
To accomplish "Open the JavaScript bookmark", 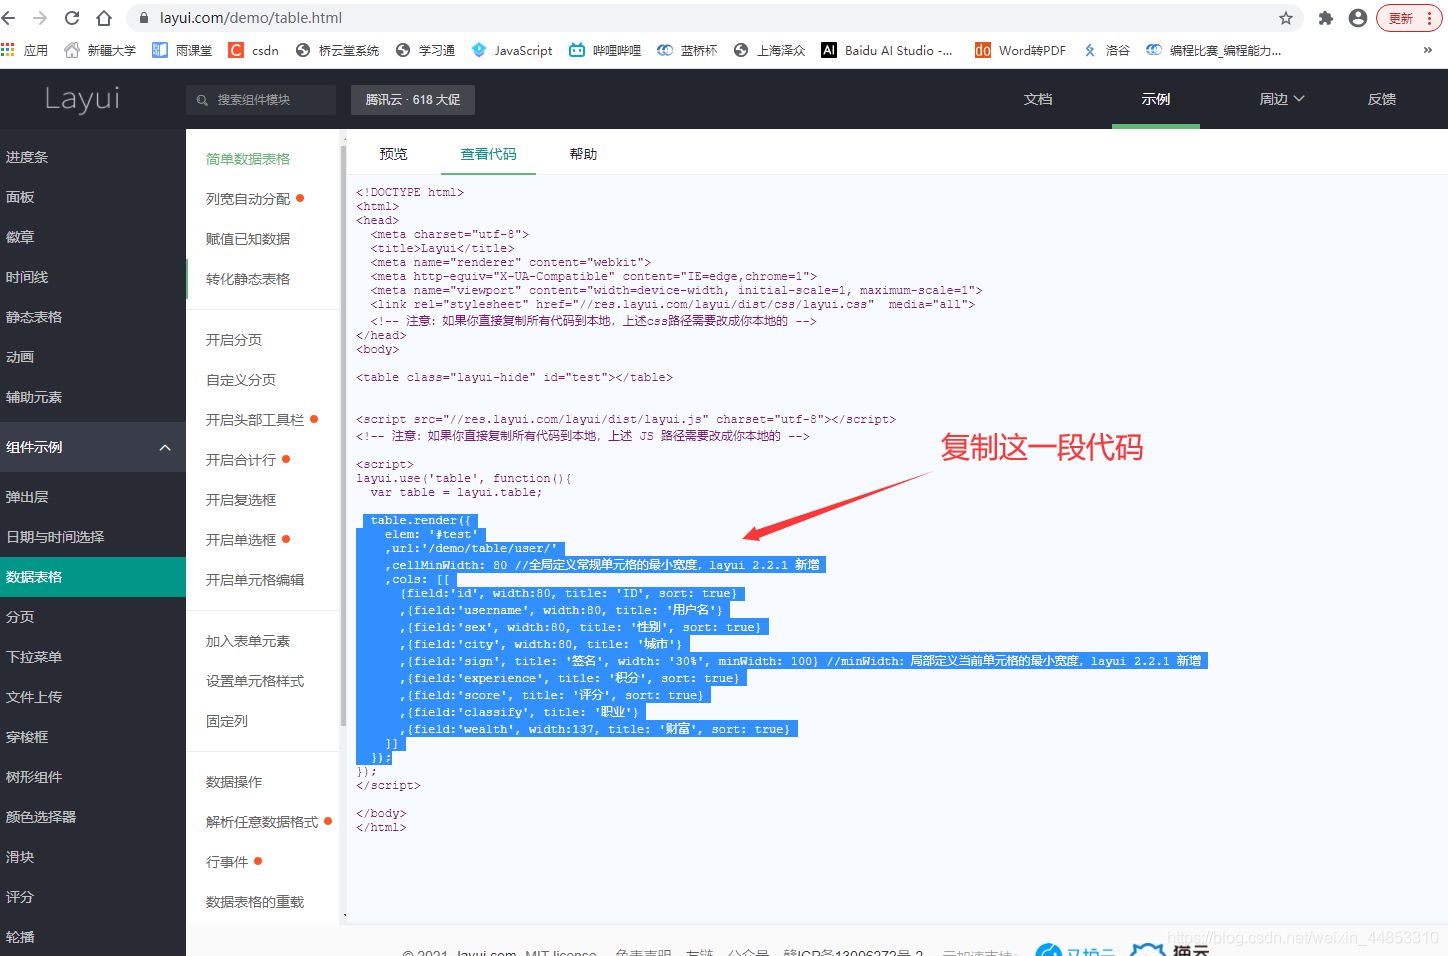I will pos(512,50).
